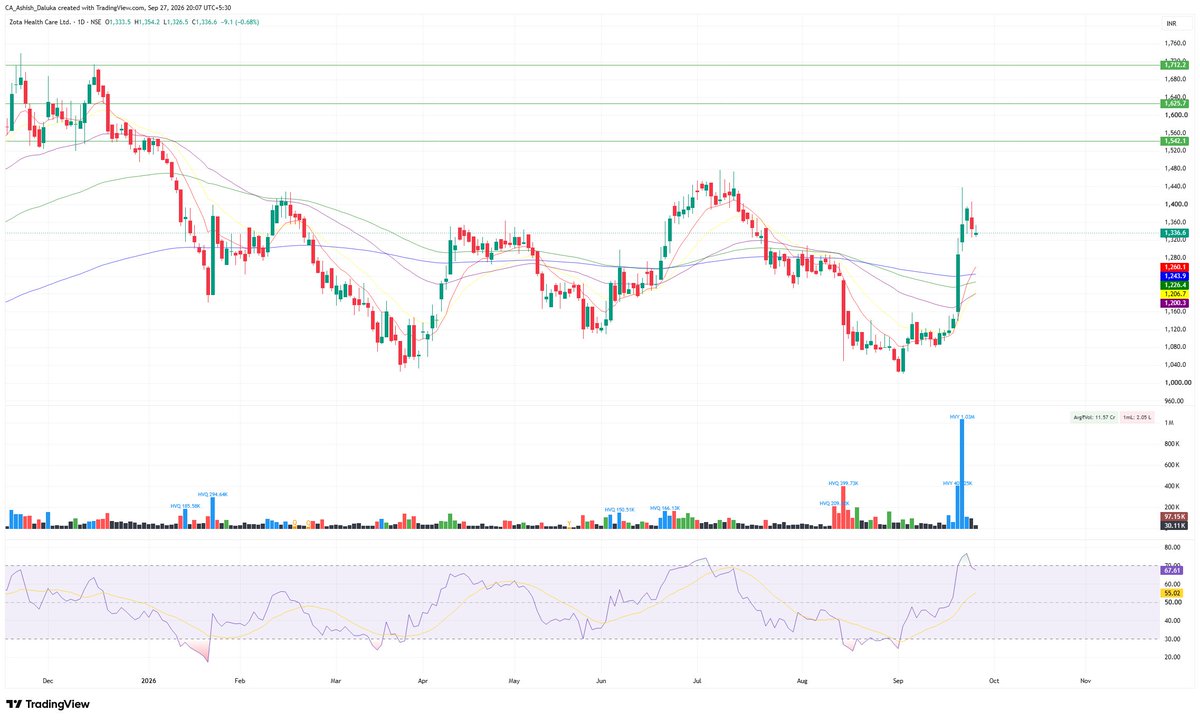1200x720 pixels.
Task: Click the Jun label on time axis
Action: tap(601, 679)
